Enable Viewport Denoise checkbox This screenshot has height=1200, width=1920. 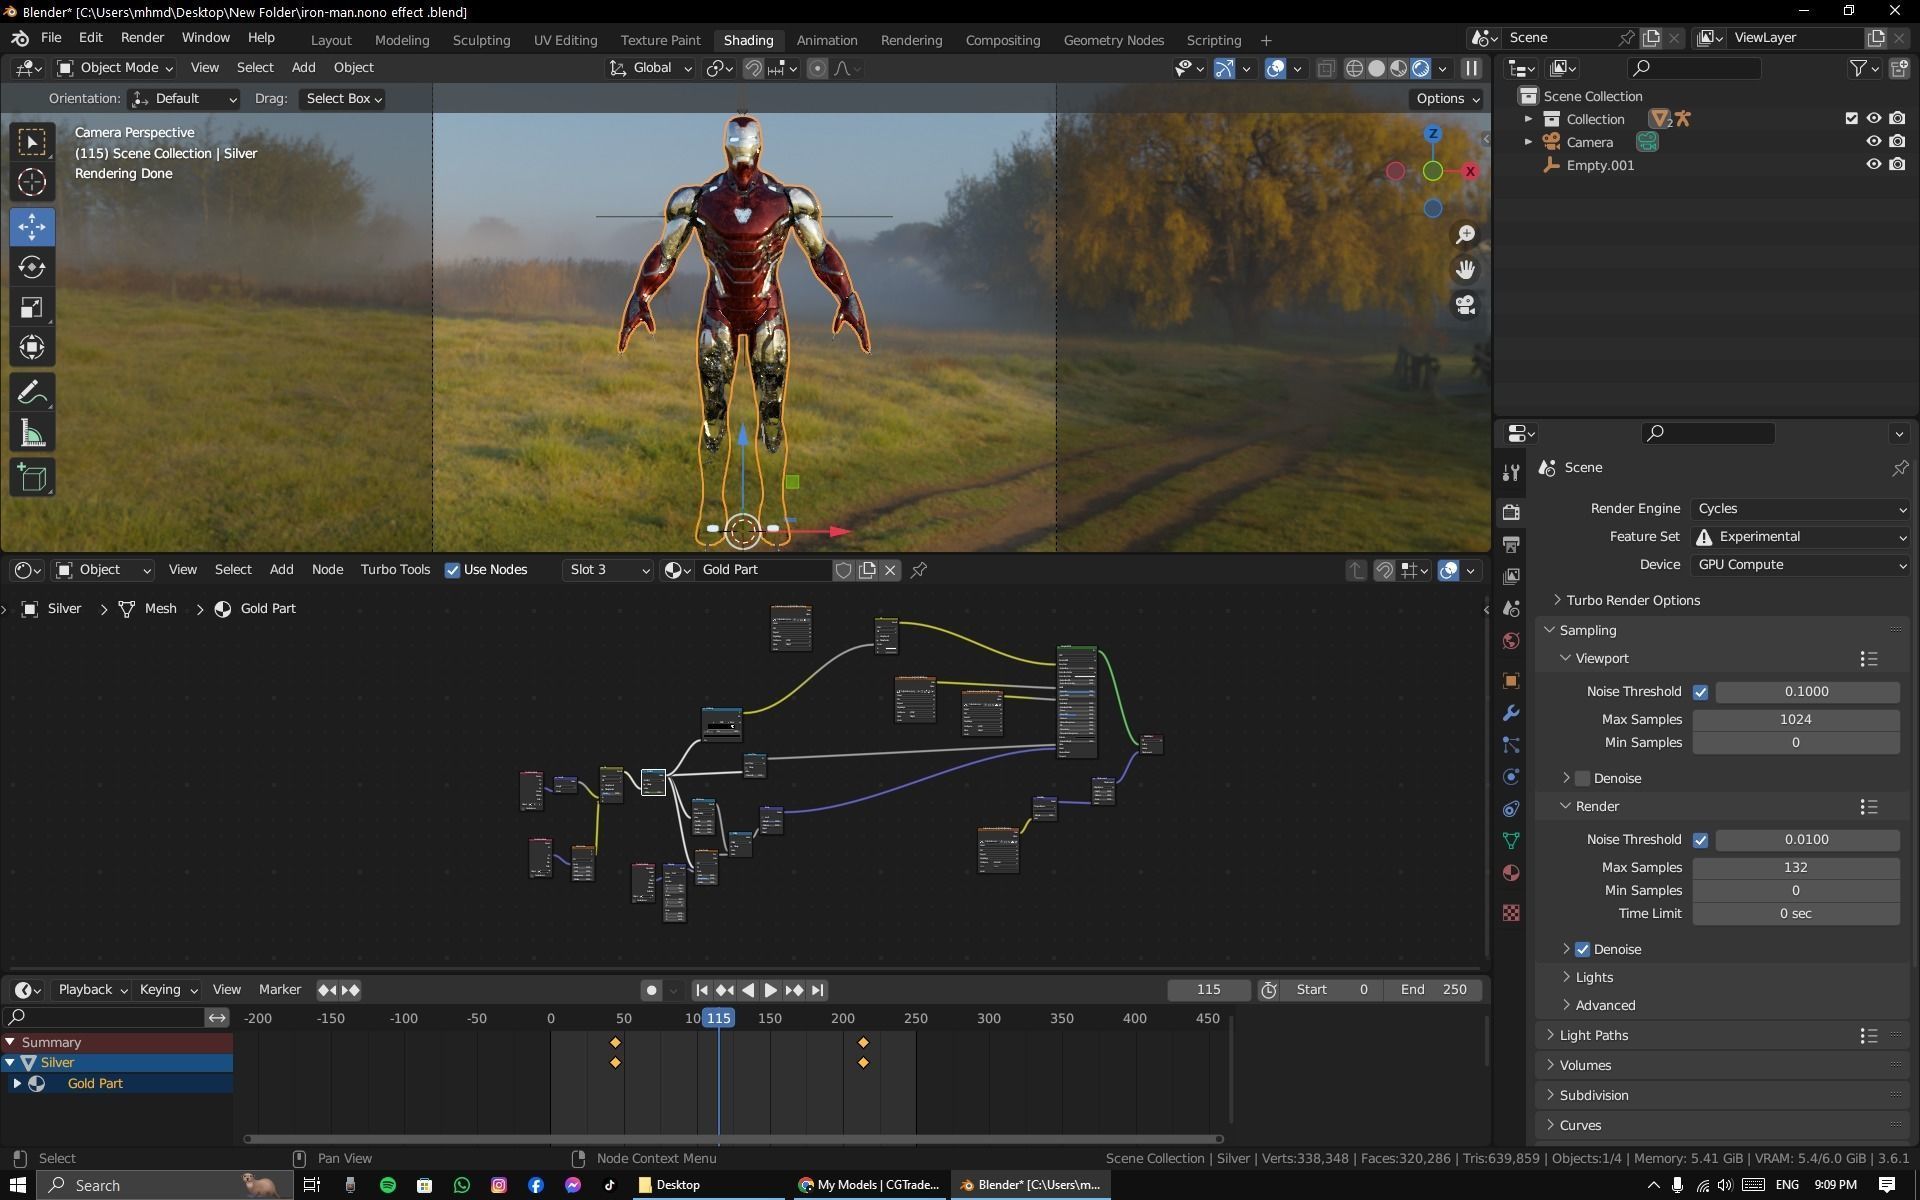(1582, 778)
